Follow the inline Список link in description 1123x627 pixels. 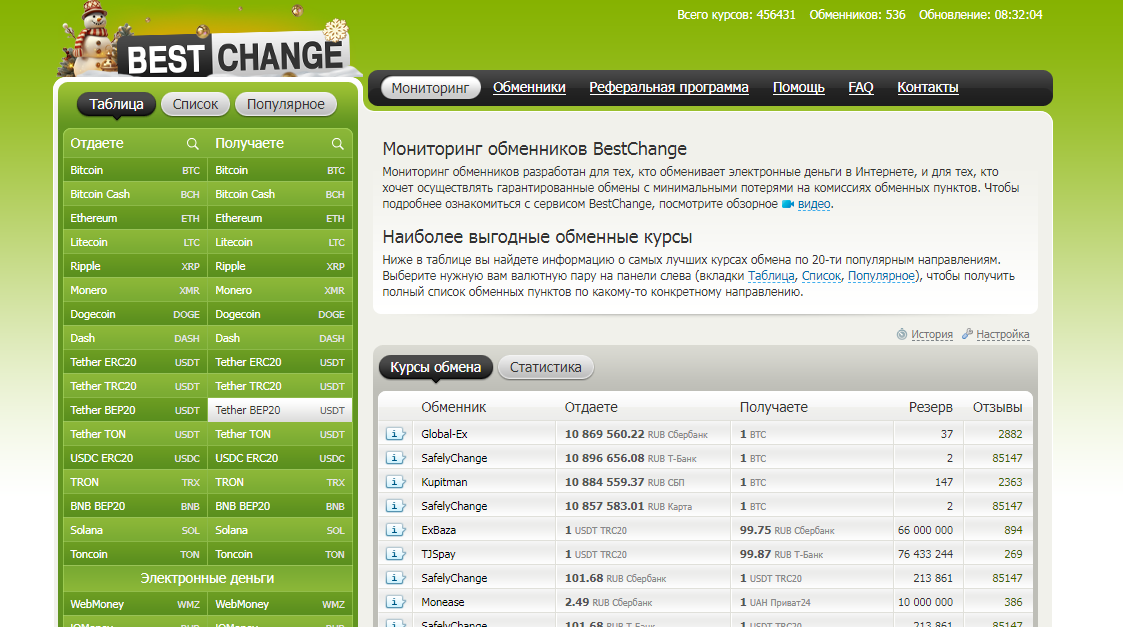(x=821, y=276)
